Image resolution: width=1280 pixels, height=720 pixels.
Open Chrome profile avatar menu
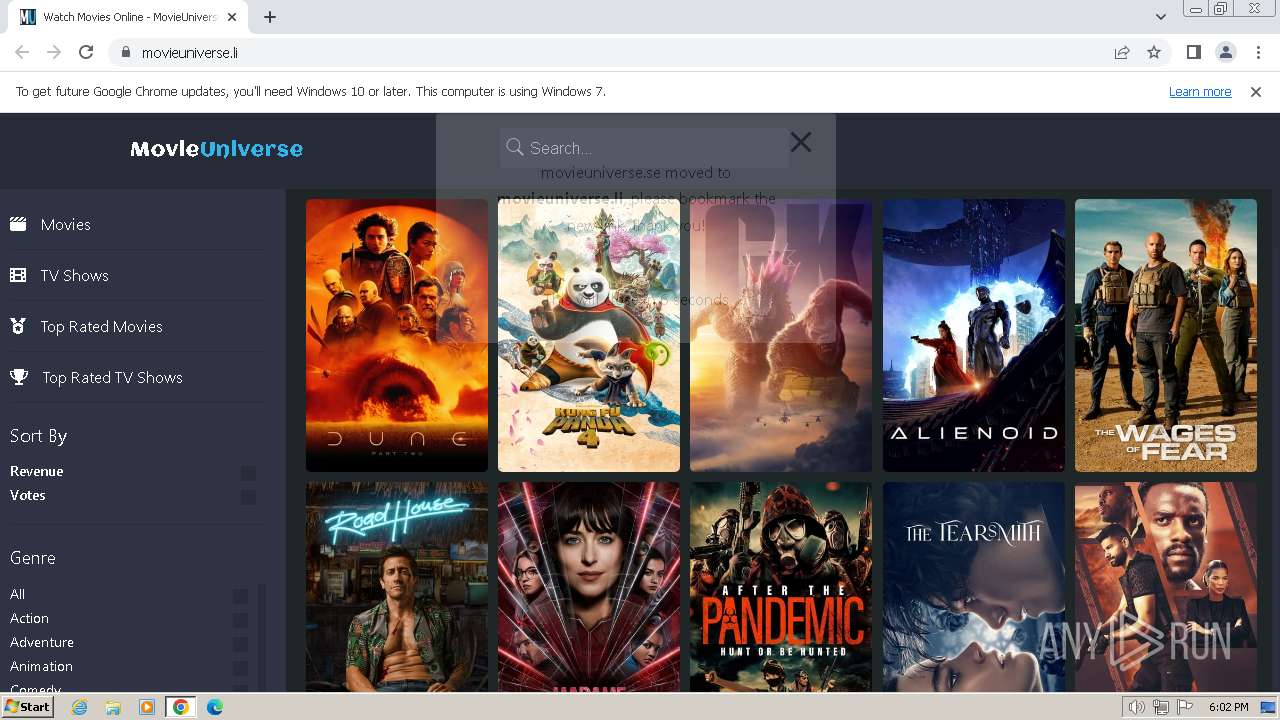tap(1225, 52)
